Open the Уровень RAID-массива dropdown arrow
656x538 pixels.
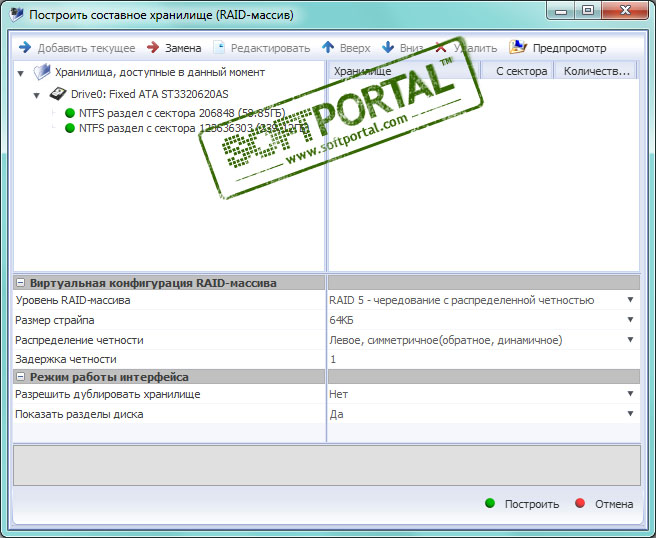(630, 300)
